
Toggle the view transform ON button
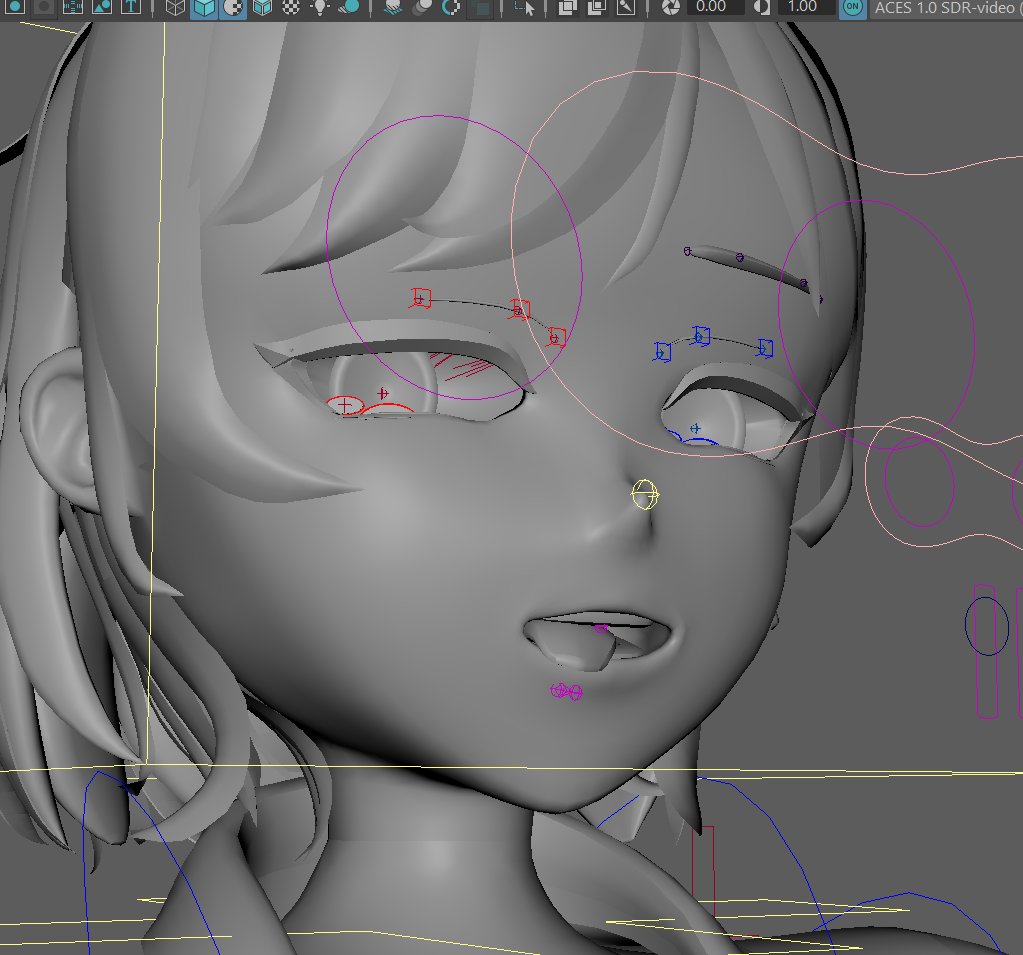[x=852, y=7]
